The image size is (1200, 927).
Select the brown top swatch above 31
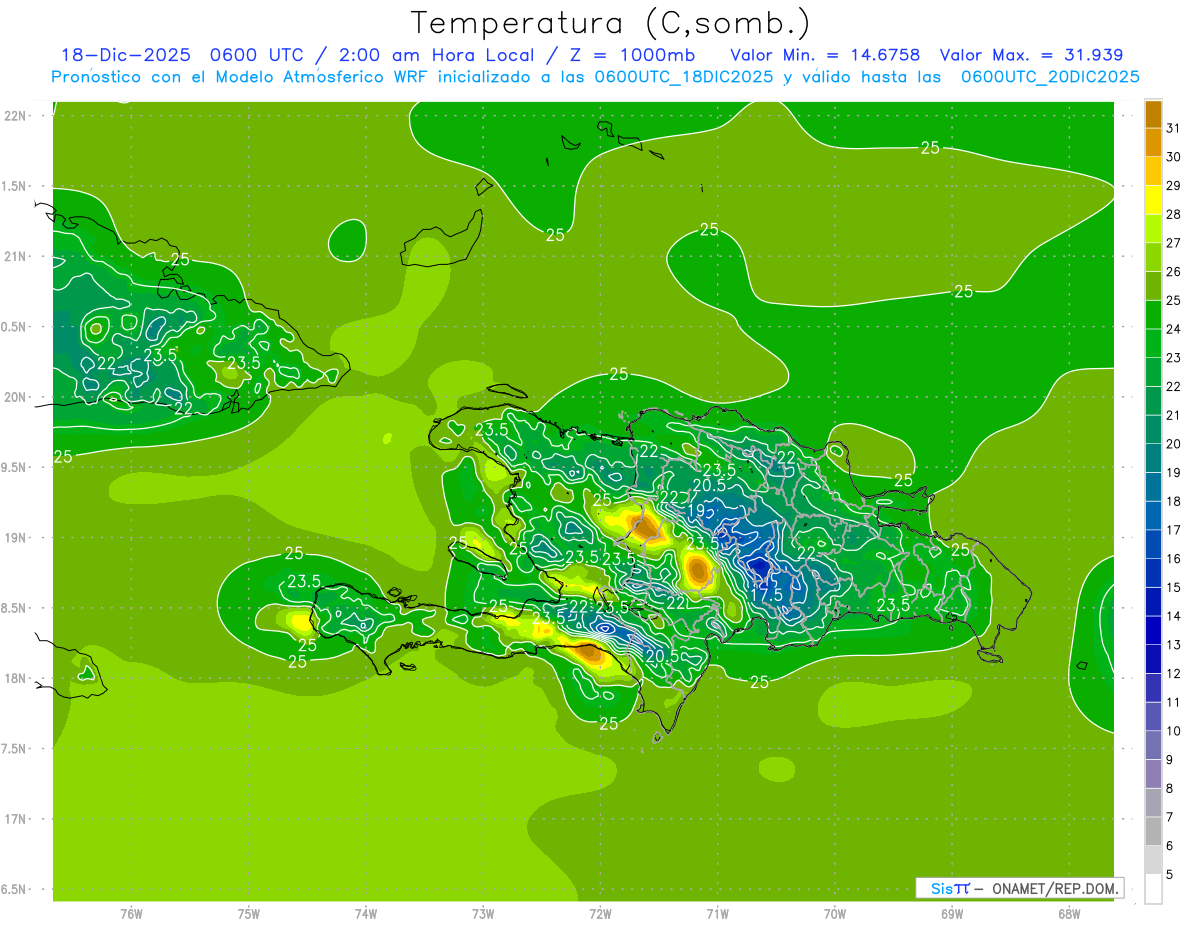point(1153,114)
